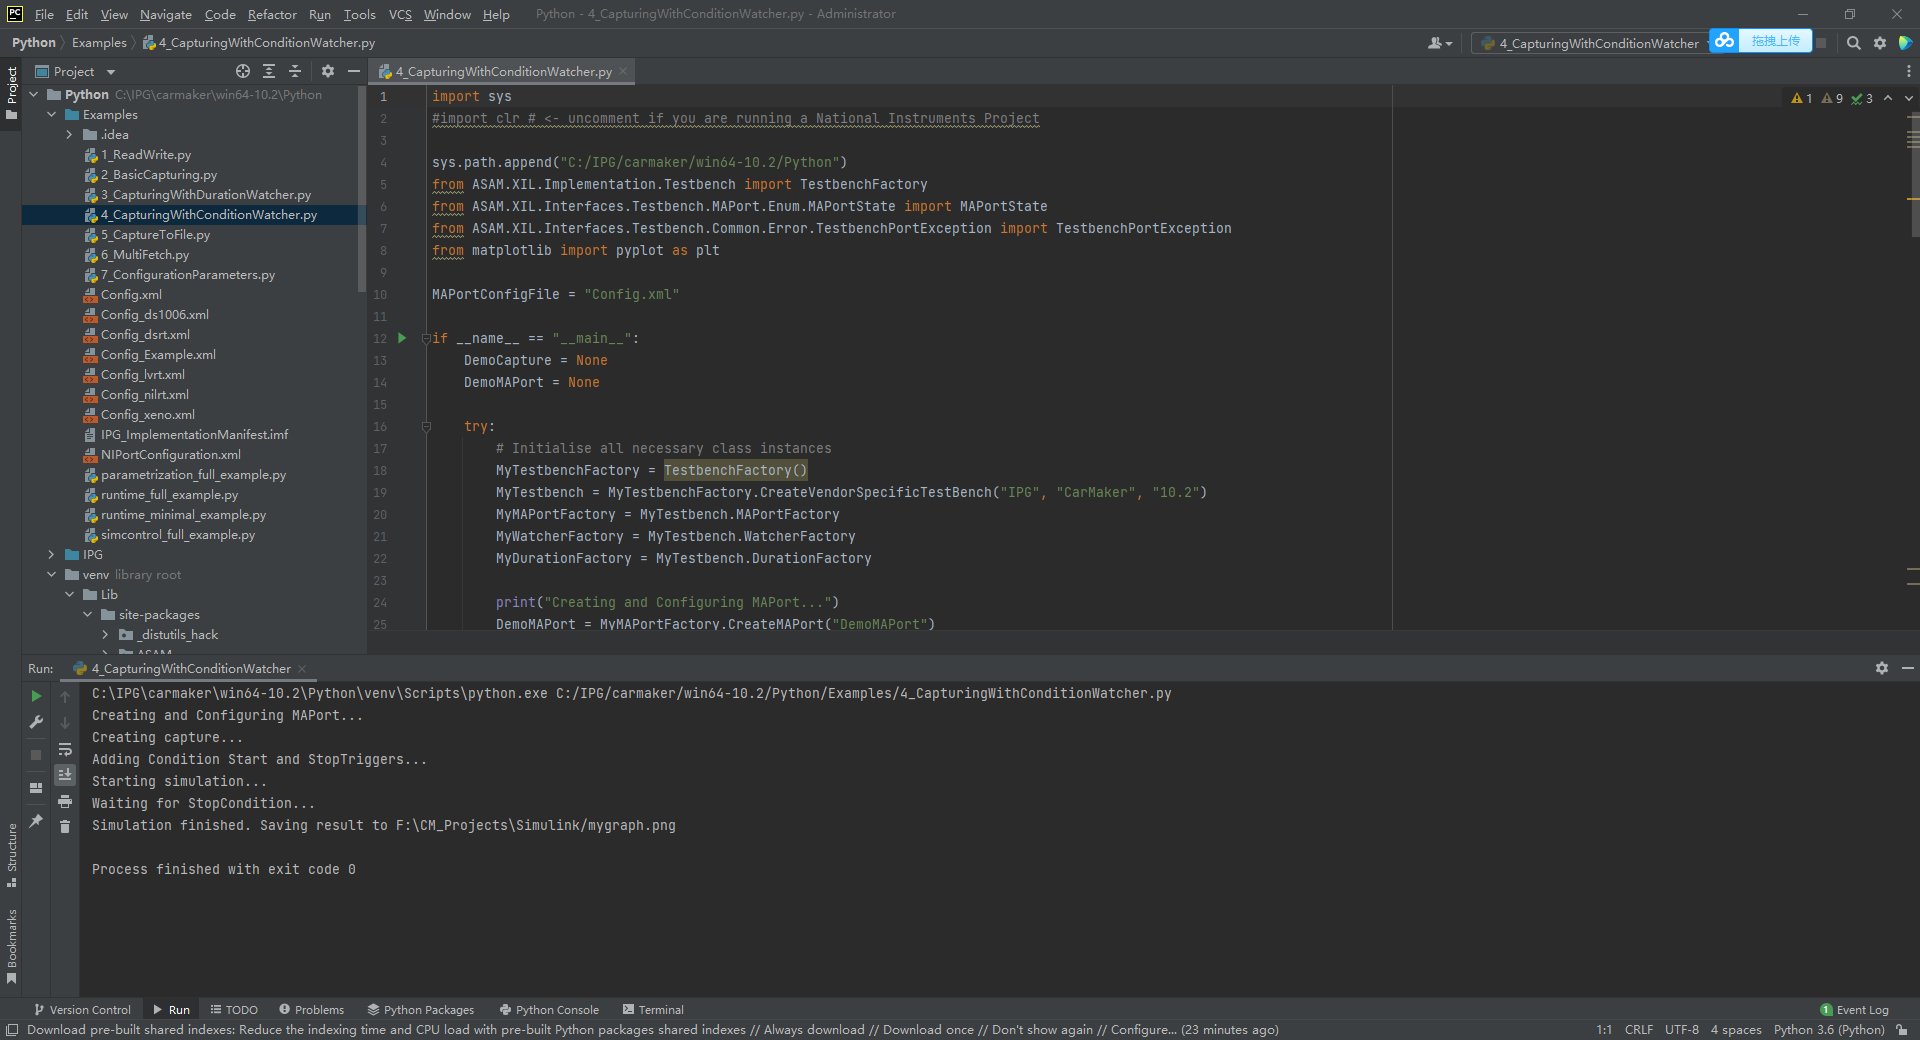The width and height of the screenshot is (1920, 1040).
Task: Stop the running process
Action: click(x=35, y=755)
